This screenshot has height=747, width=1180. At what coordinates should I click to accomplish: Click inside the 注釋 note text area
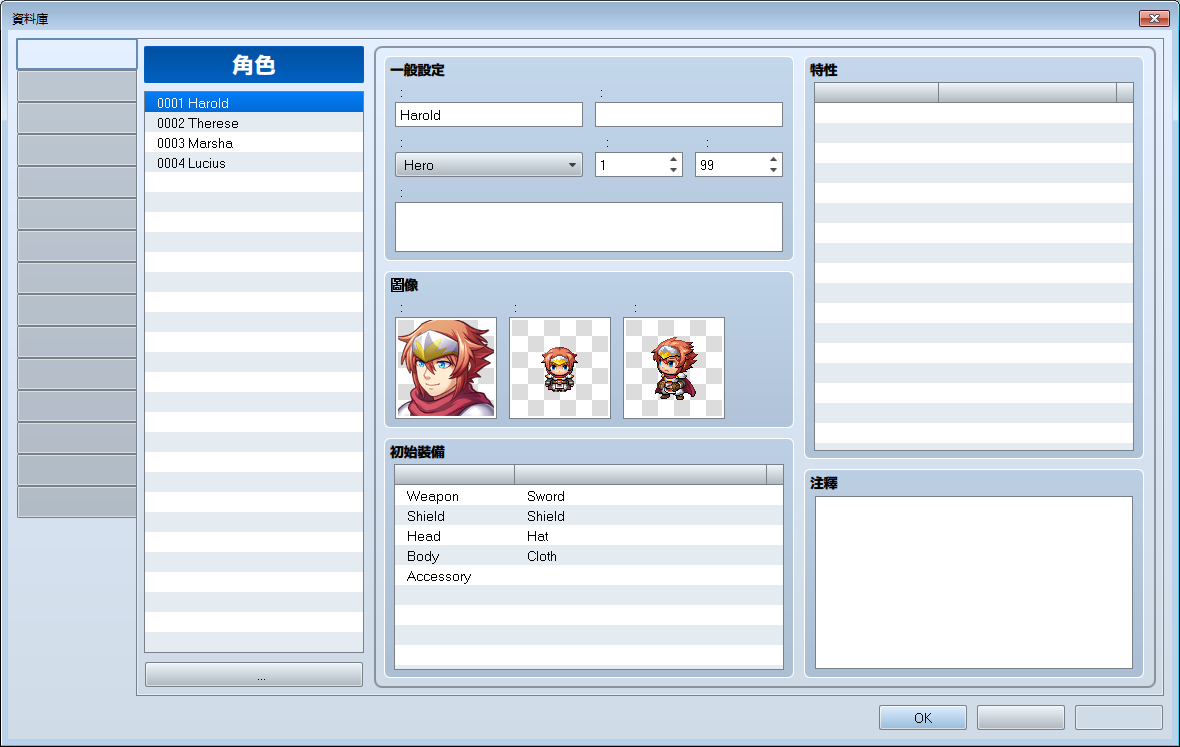[x=974, y=582]
